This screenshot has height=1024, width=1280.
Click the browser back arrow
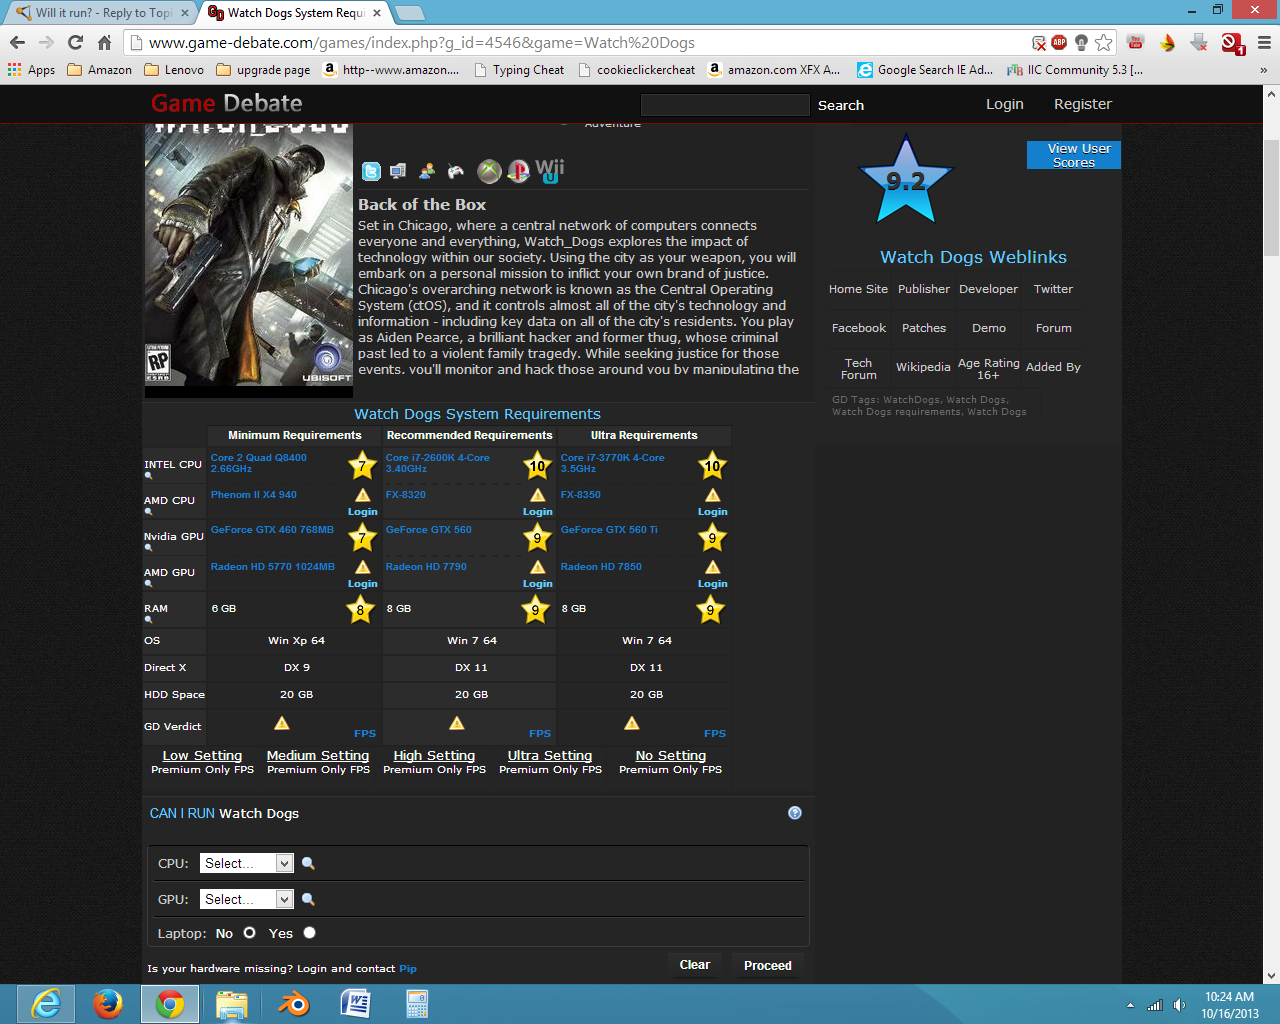(17, 42)
